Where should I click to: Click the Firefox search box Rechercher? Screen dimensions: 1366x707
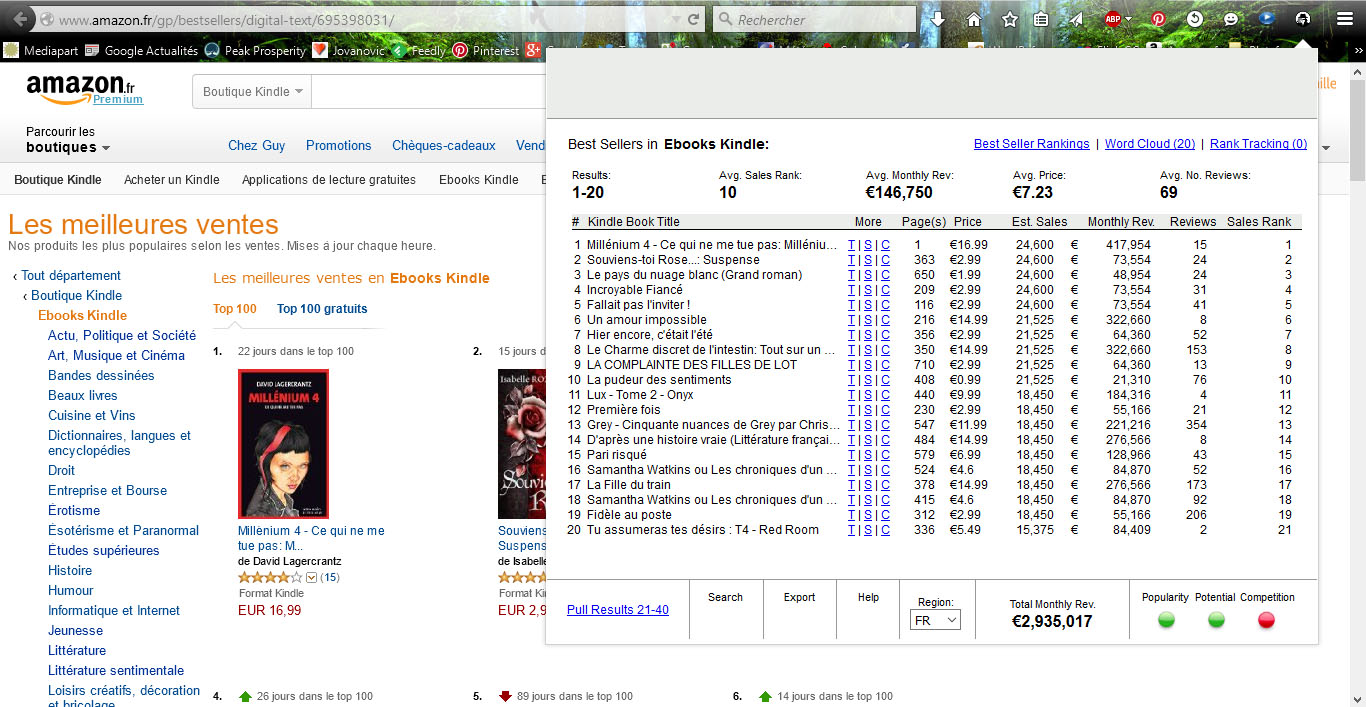(815, 19)
